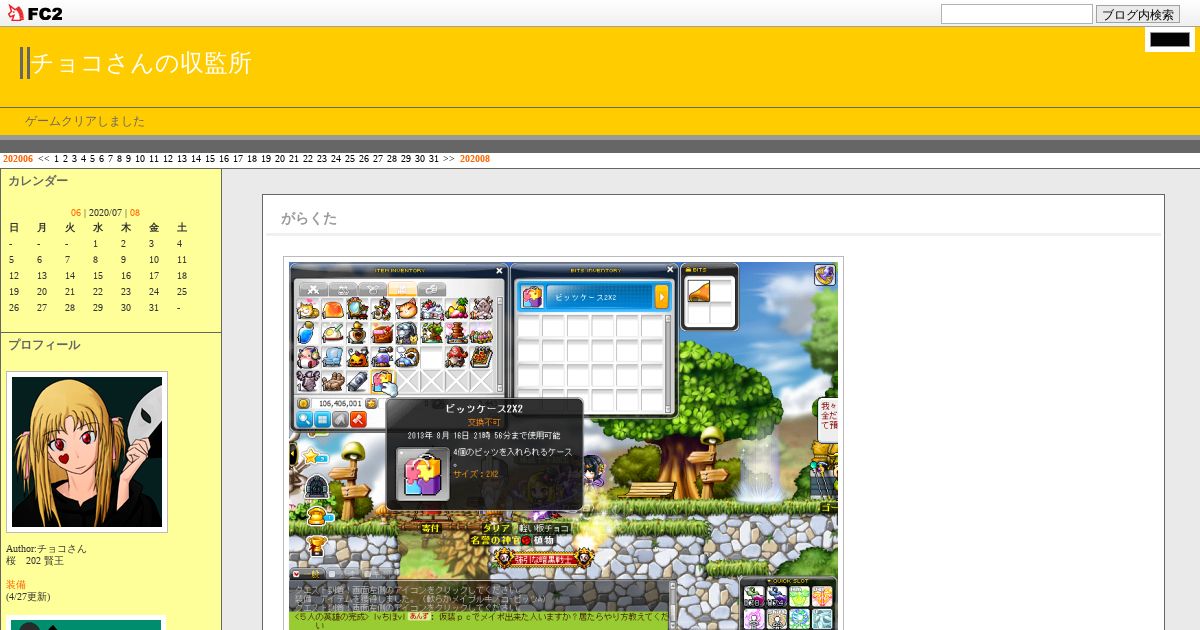The image size is (1200, 630).
Task: Close the Bits Inventory window in game screenshot
Action: coord(670,269)
